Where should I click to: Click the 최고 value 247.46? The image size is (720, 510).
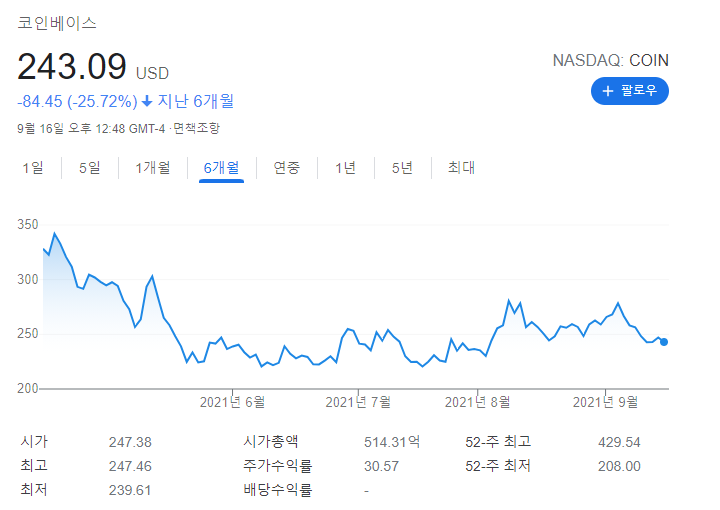[x=130, y=466]
